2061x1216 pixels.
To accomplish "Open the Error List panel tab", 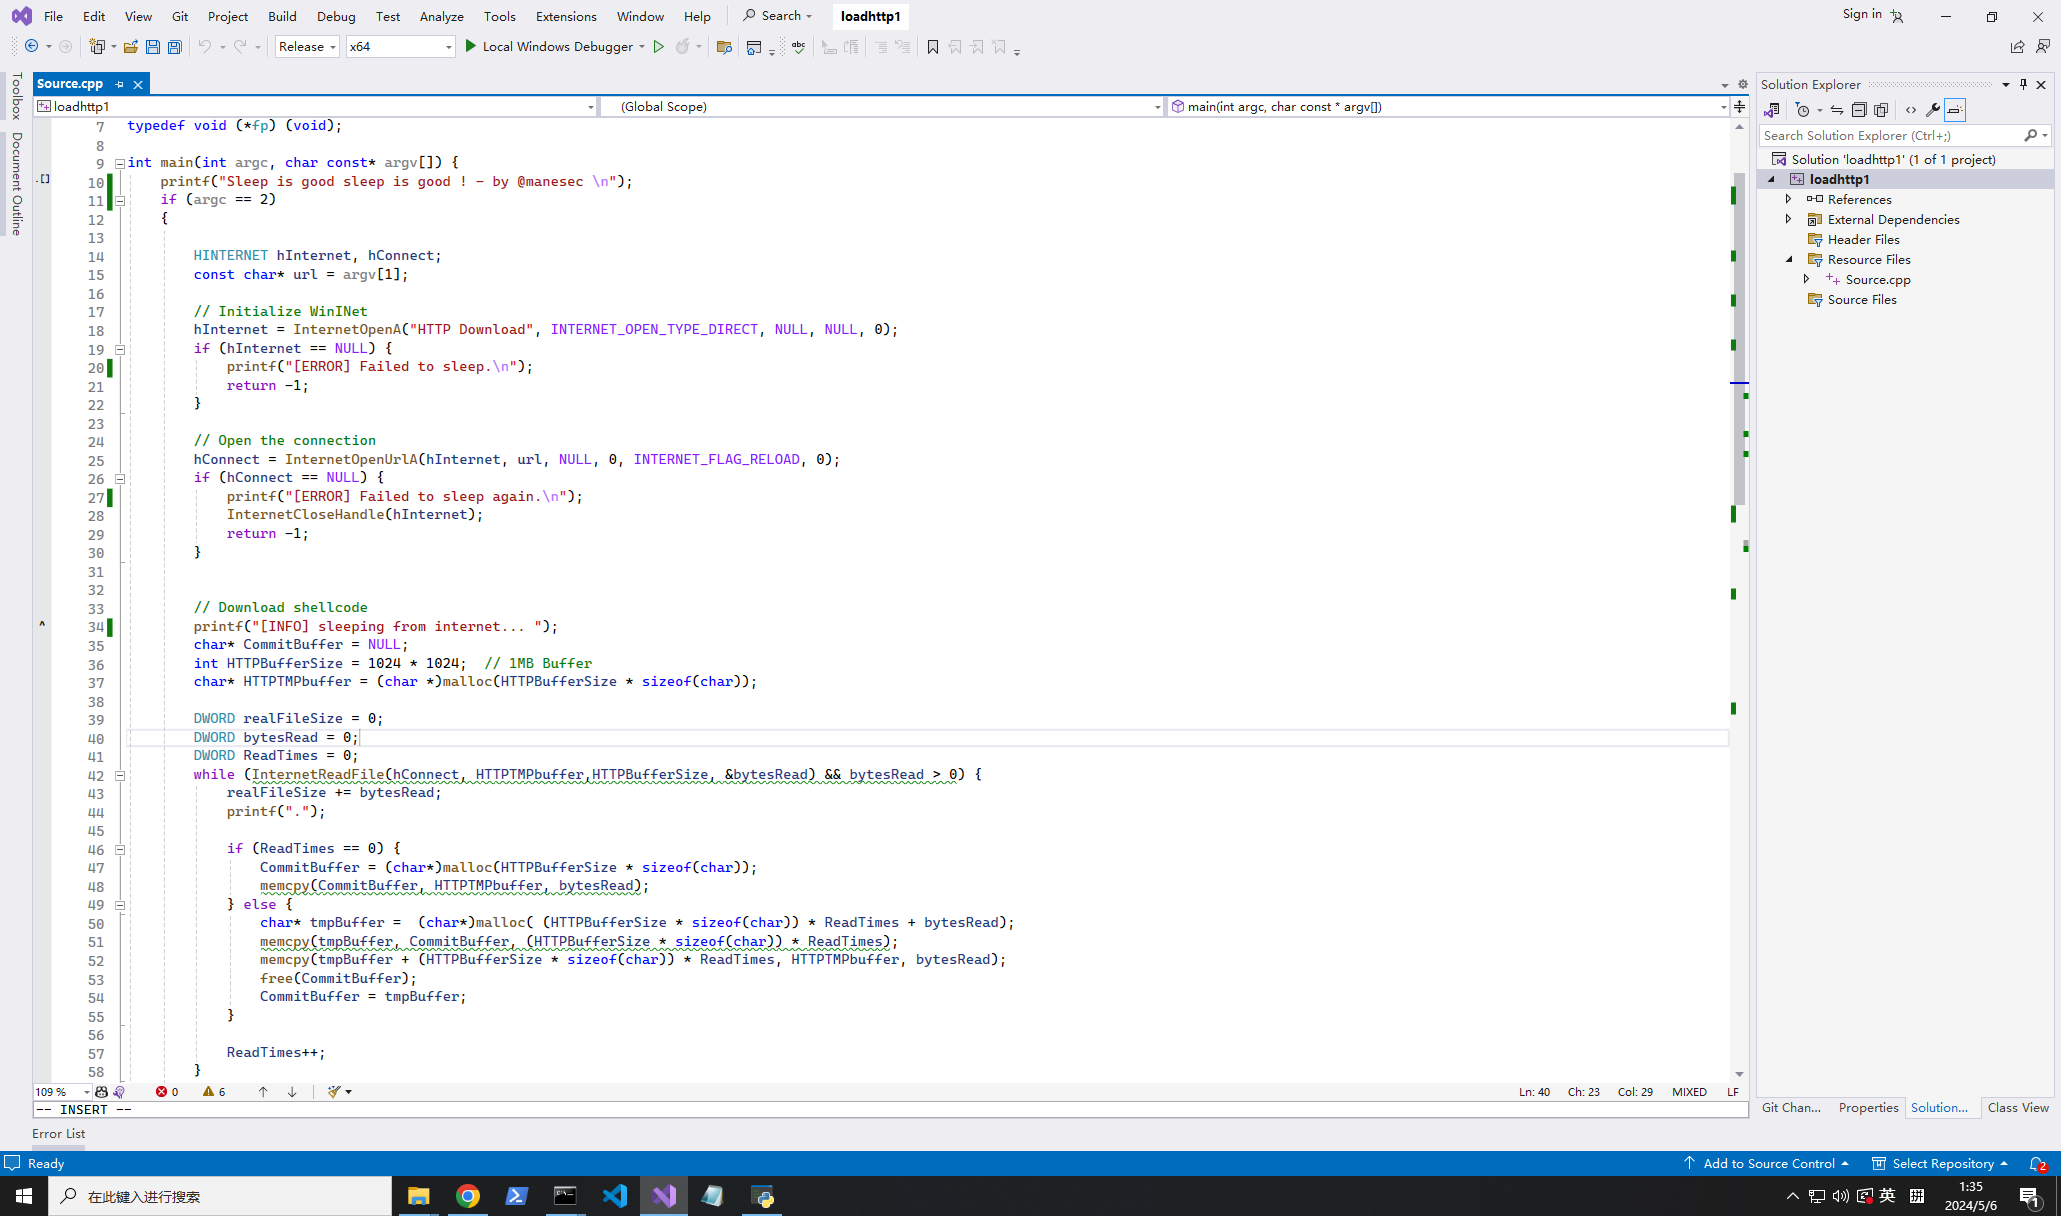I will click(x=58, y=1133).
